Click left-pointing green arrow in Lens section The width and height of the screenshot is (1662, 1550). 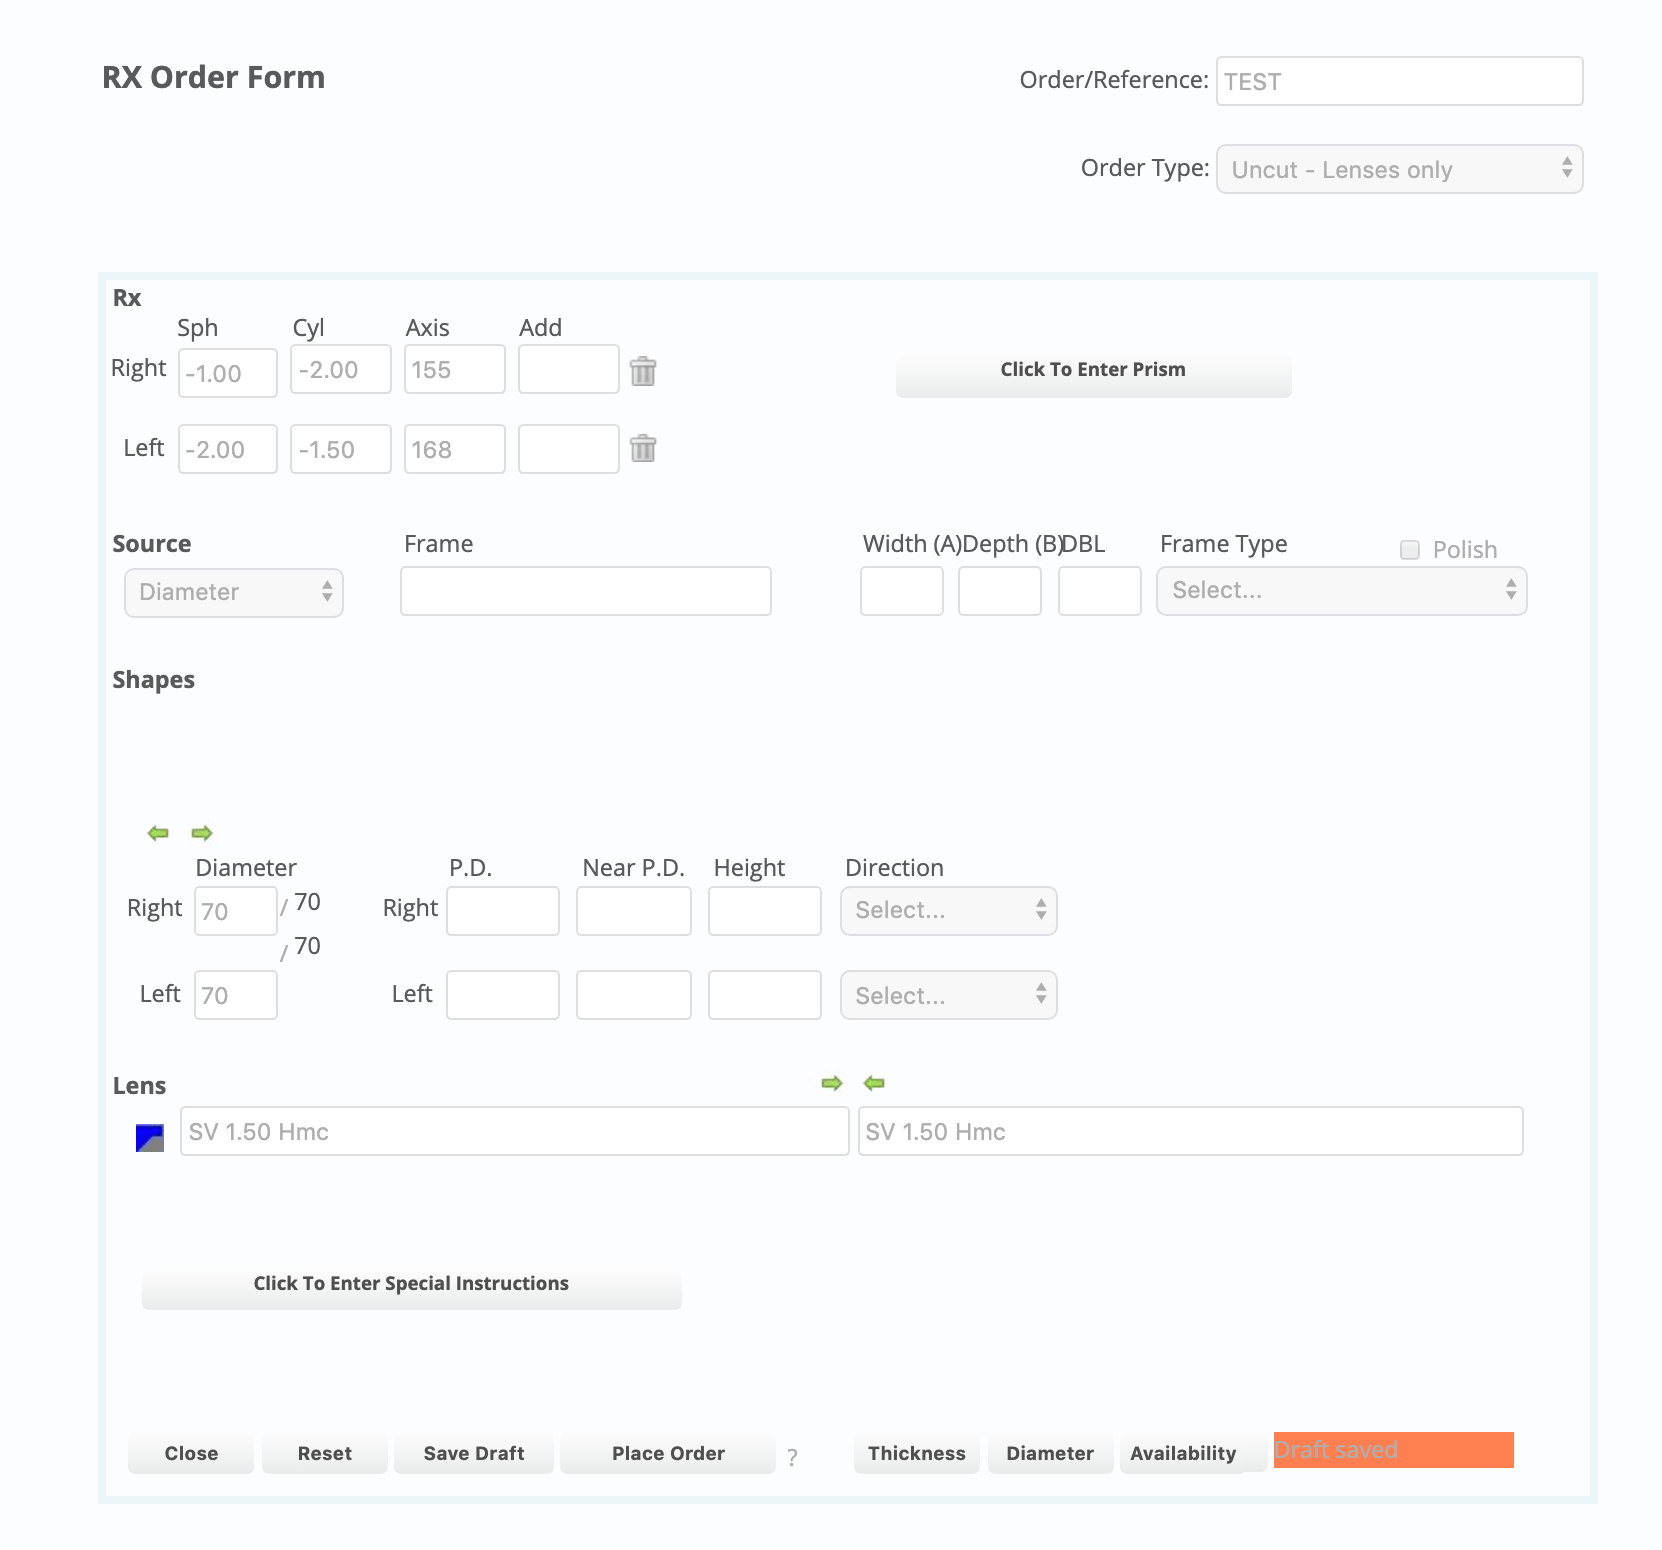874,1083
